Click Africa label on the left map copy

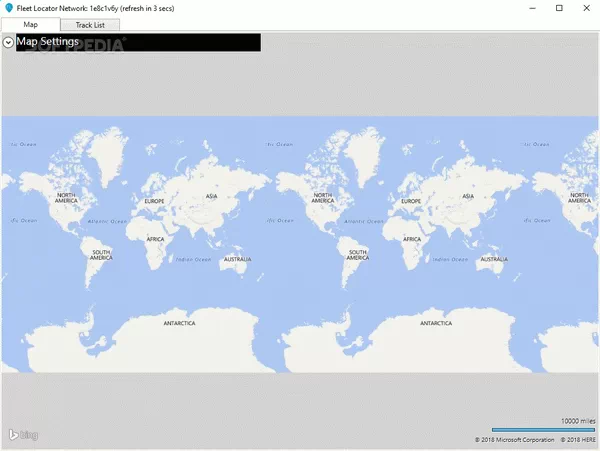pos(156,239)
